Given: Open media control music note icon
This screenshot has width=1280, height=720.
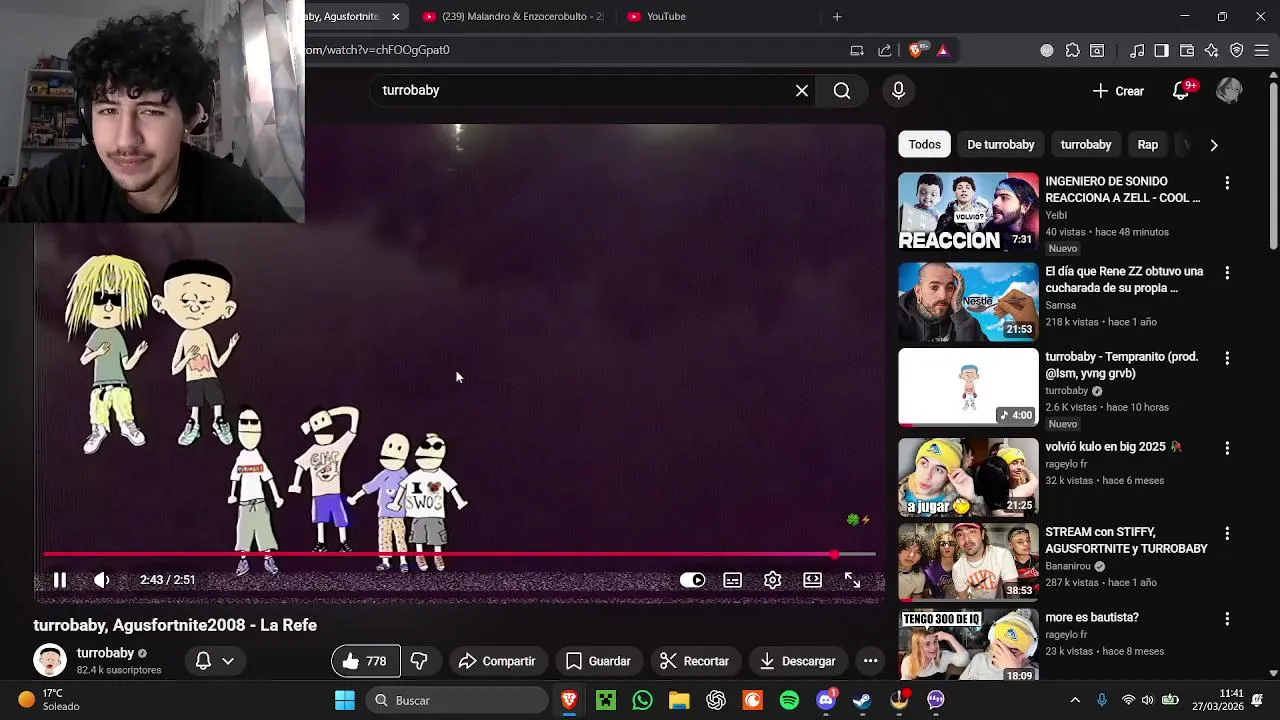Looking at the screenshot, I should point(1137,50).
